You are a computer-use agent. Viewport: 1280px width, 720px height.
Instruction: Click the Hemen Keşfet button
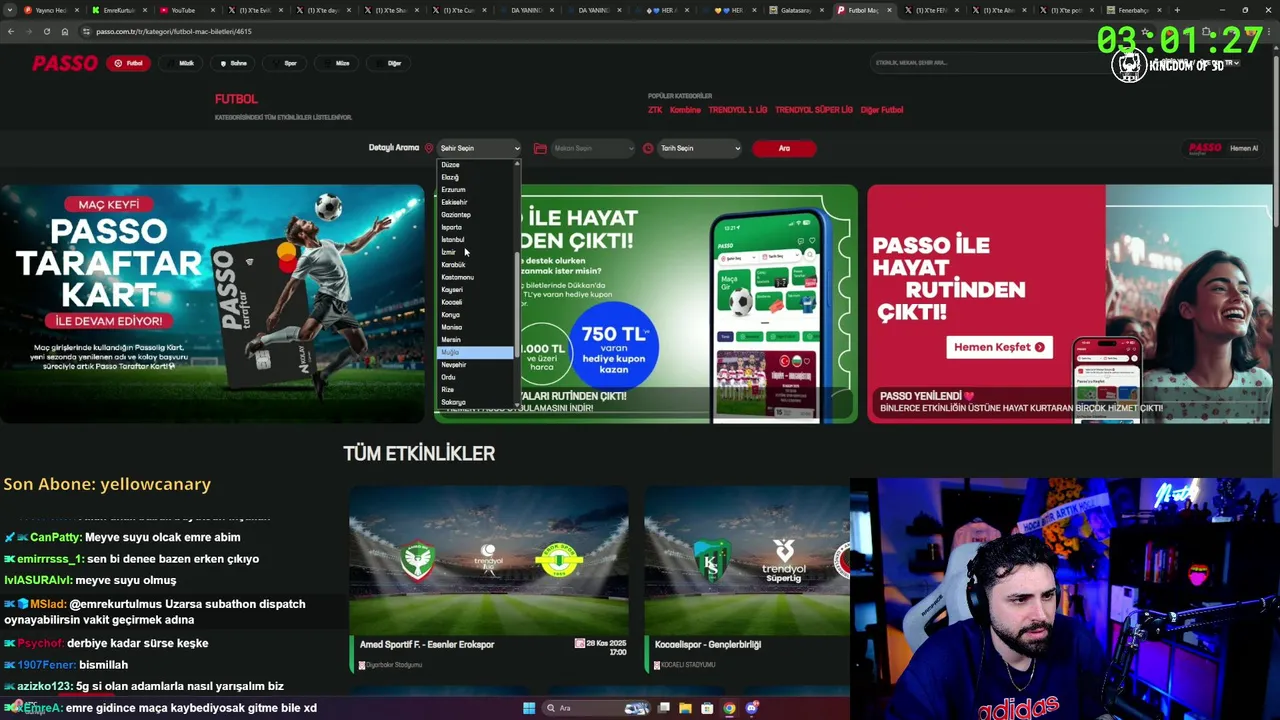click(x=998, y=347)
